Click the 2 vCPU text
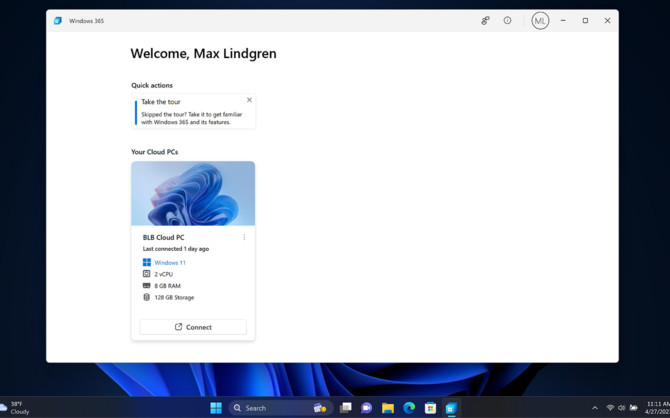The image size is (670, 418). pos(164,274)
